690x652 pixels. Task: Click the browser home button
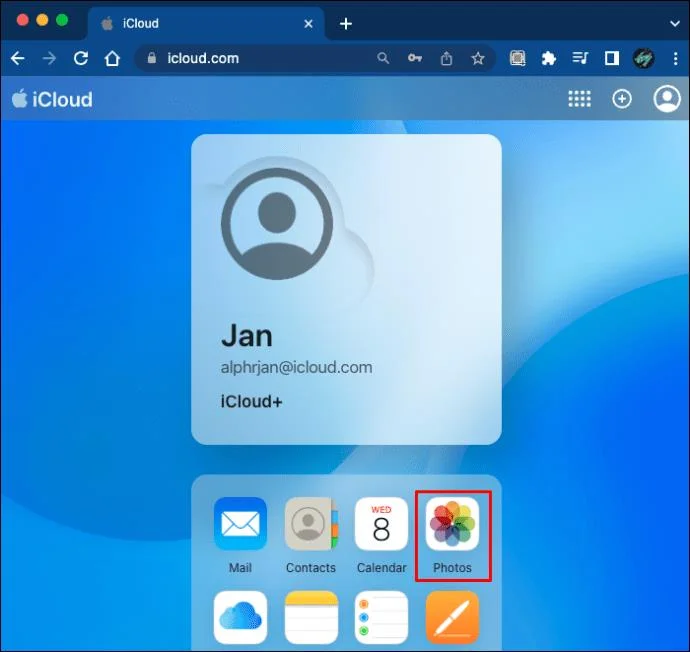[x=112, y=58]
